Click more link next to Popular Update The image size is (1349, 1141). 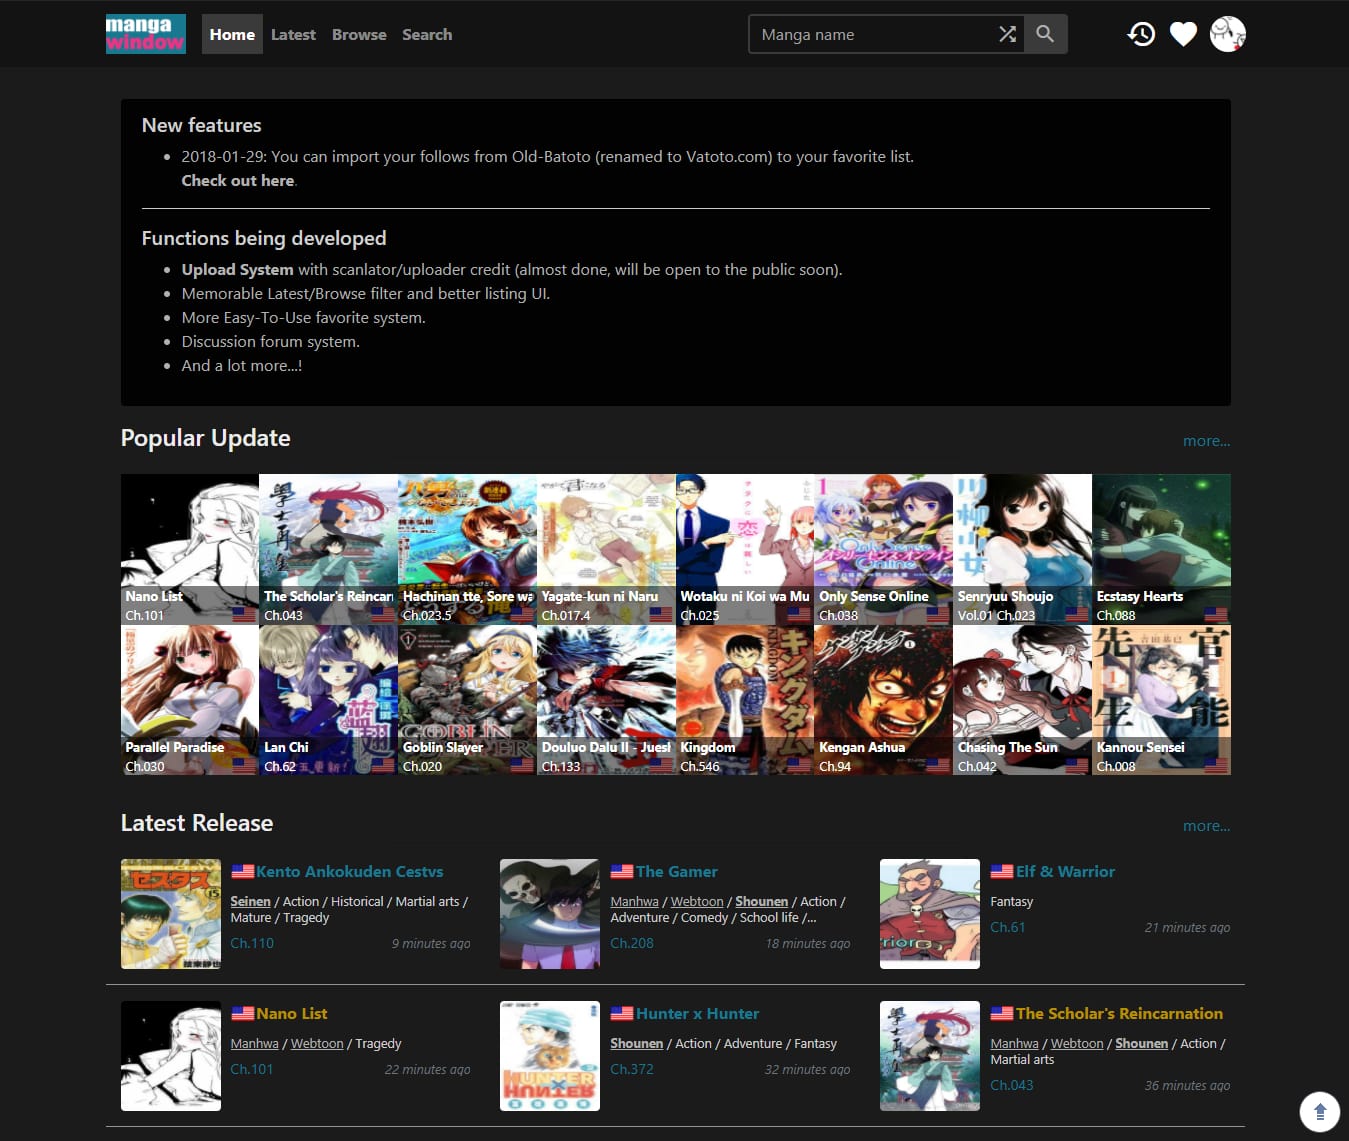coord(1206,441)
